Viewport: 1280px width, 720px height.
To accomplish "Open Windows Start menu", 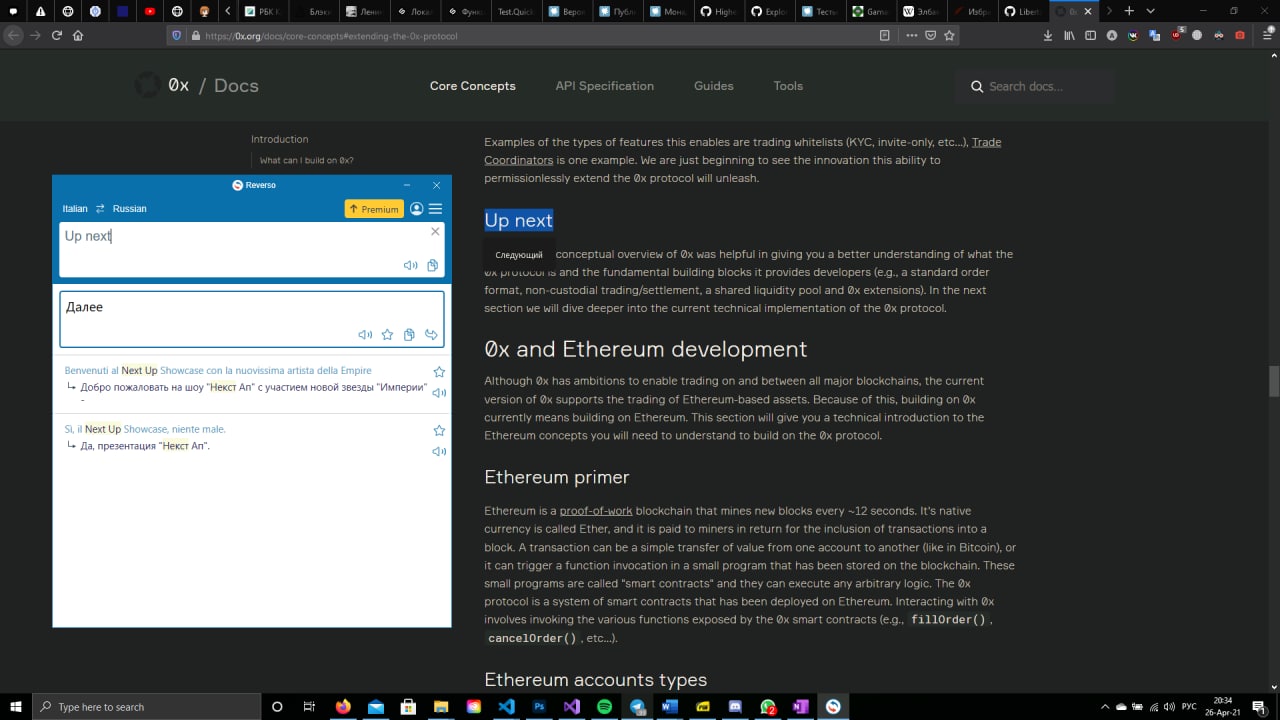I will click(x=16, y=706).
